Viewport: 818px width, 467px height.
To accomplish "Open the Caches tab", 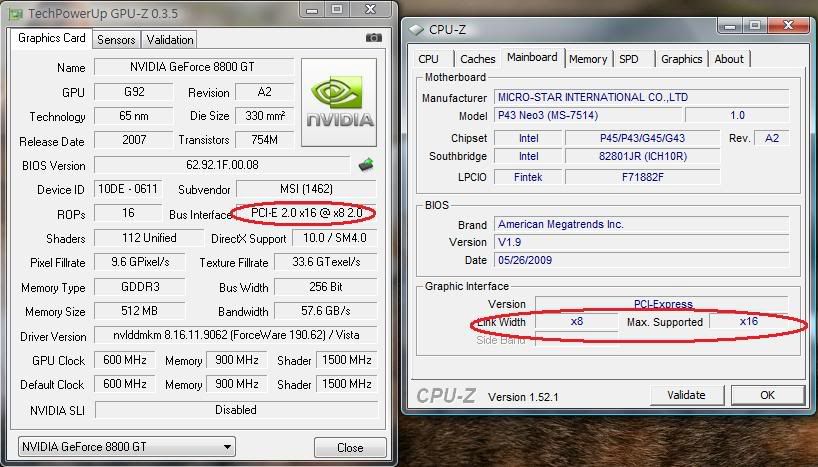I will tap(478, 59).
